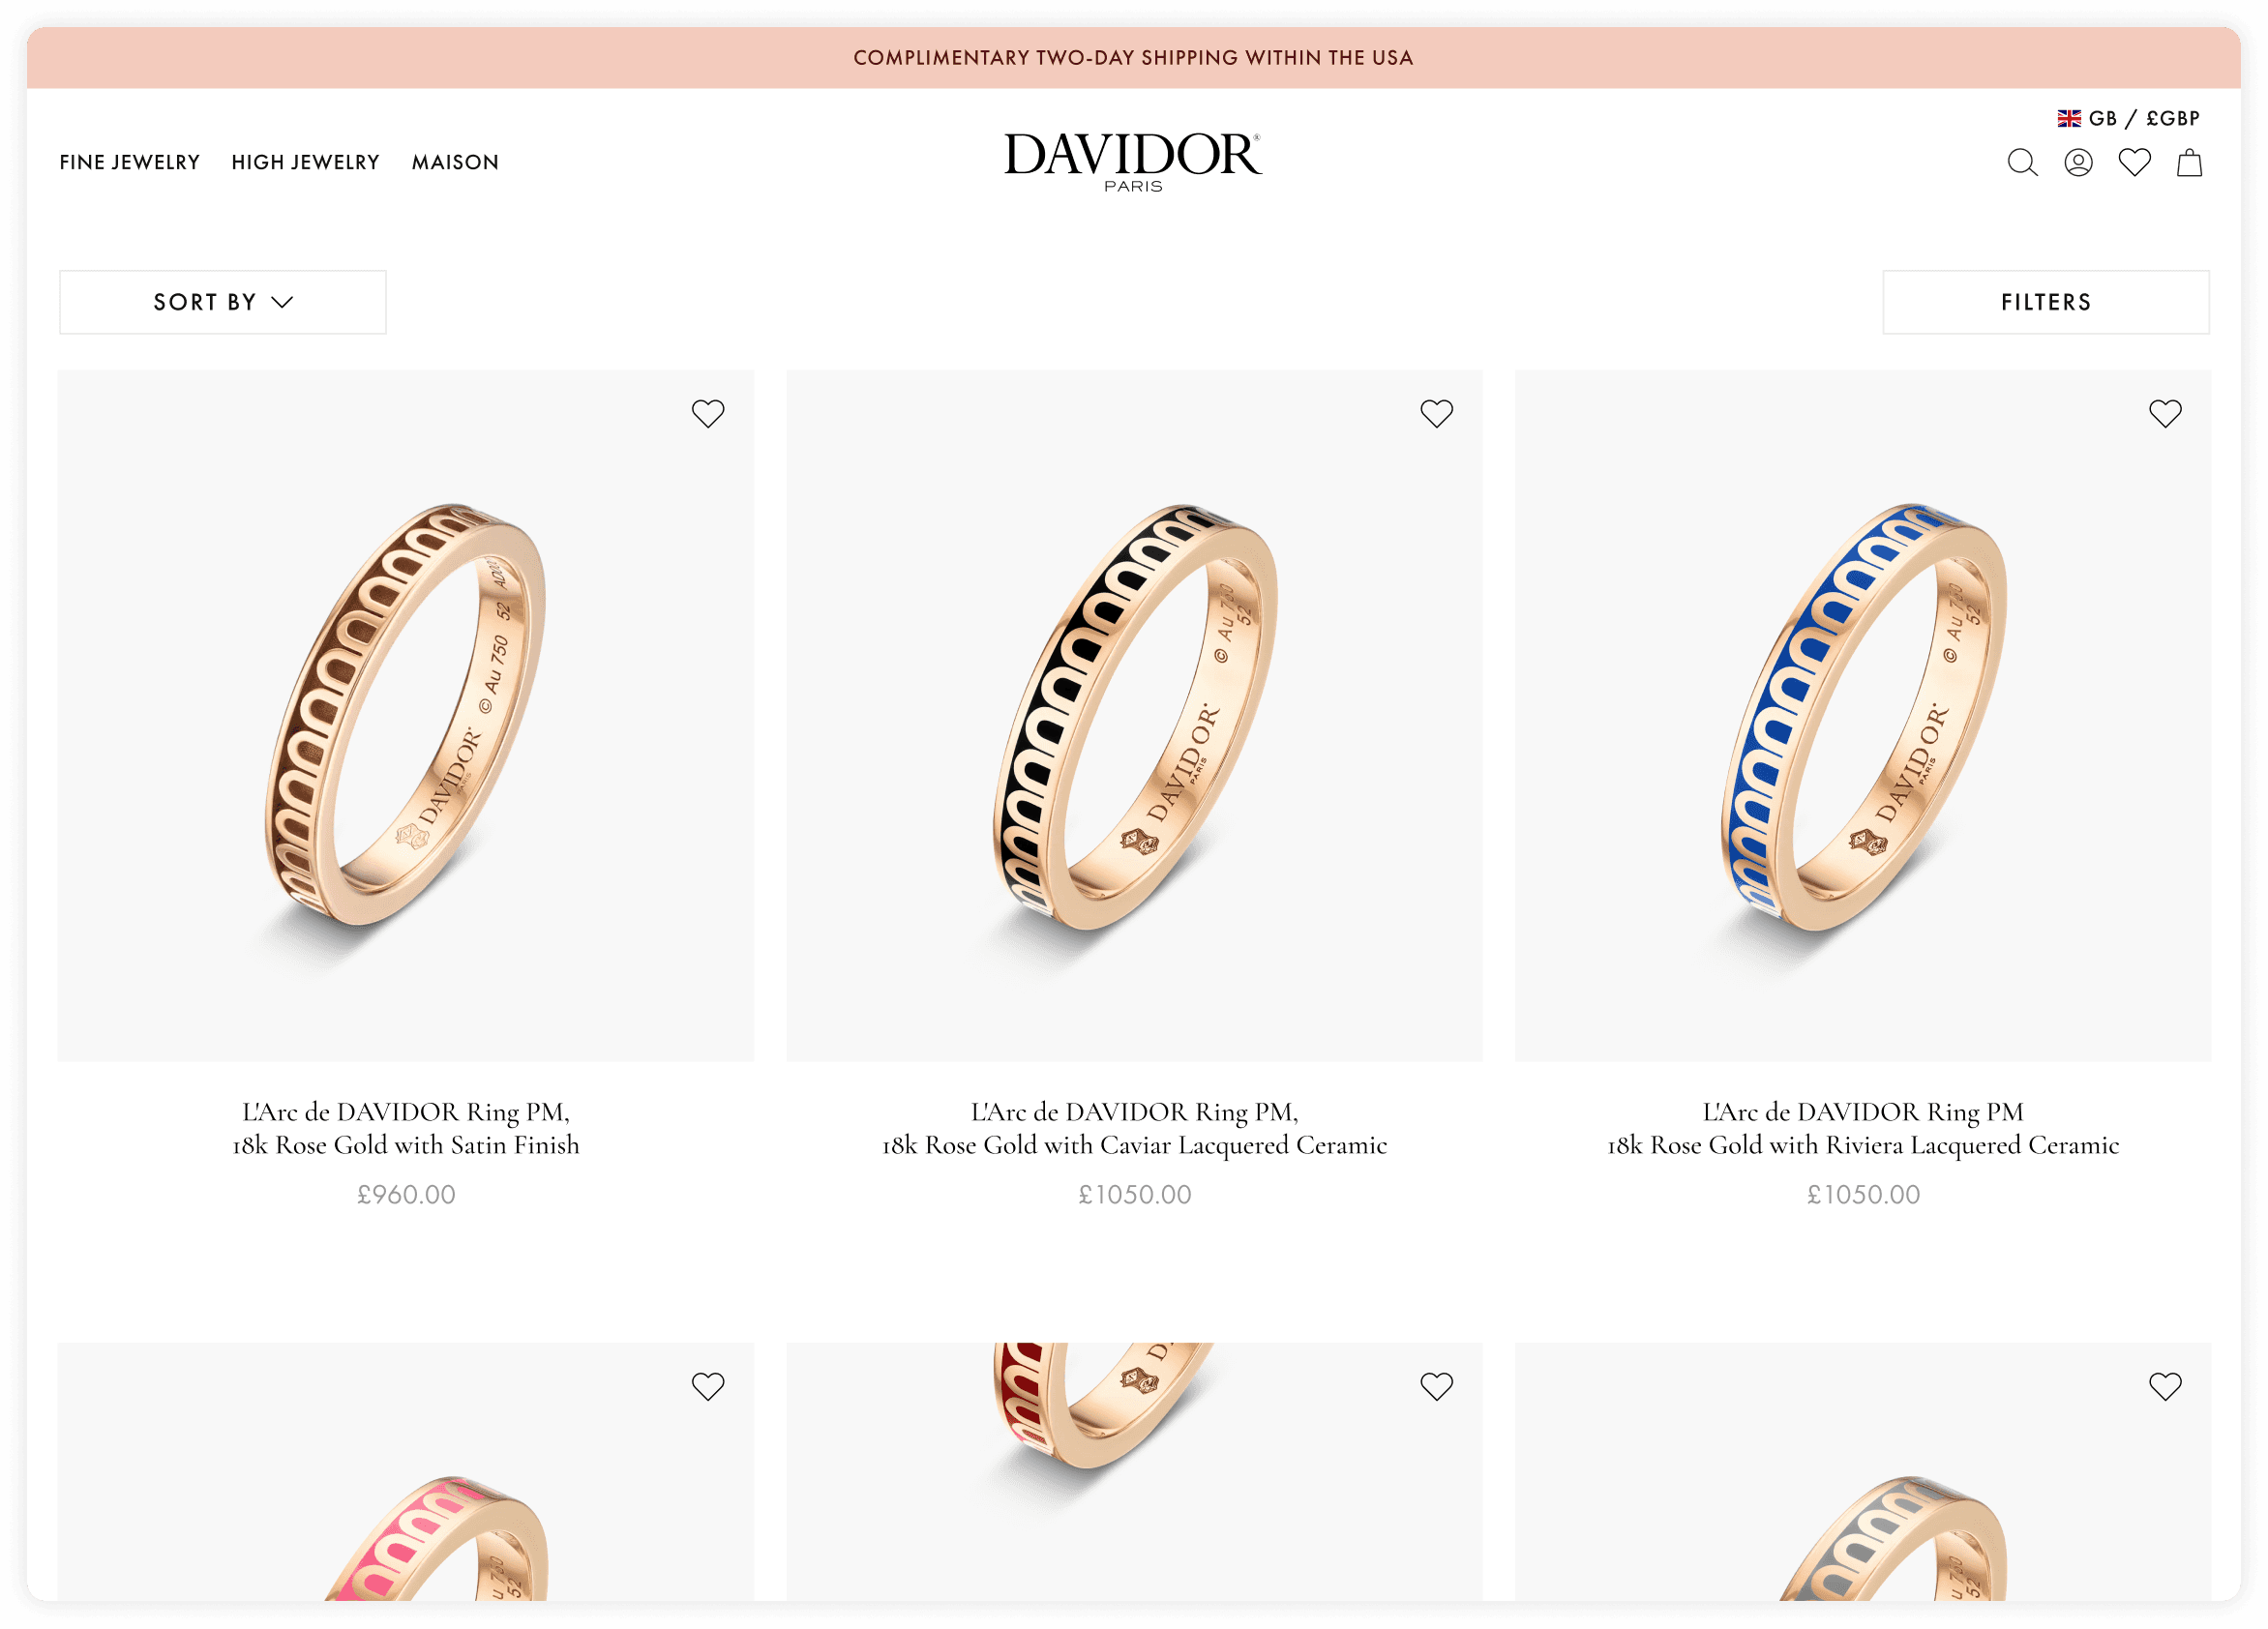Screen dimensions: 2268x1629
Task: Expand the Sort By dropdown
Action: coord(223,302)
